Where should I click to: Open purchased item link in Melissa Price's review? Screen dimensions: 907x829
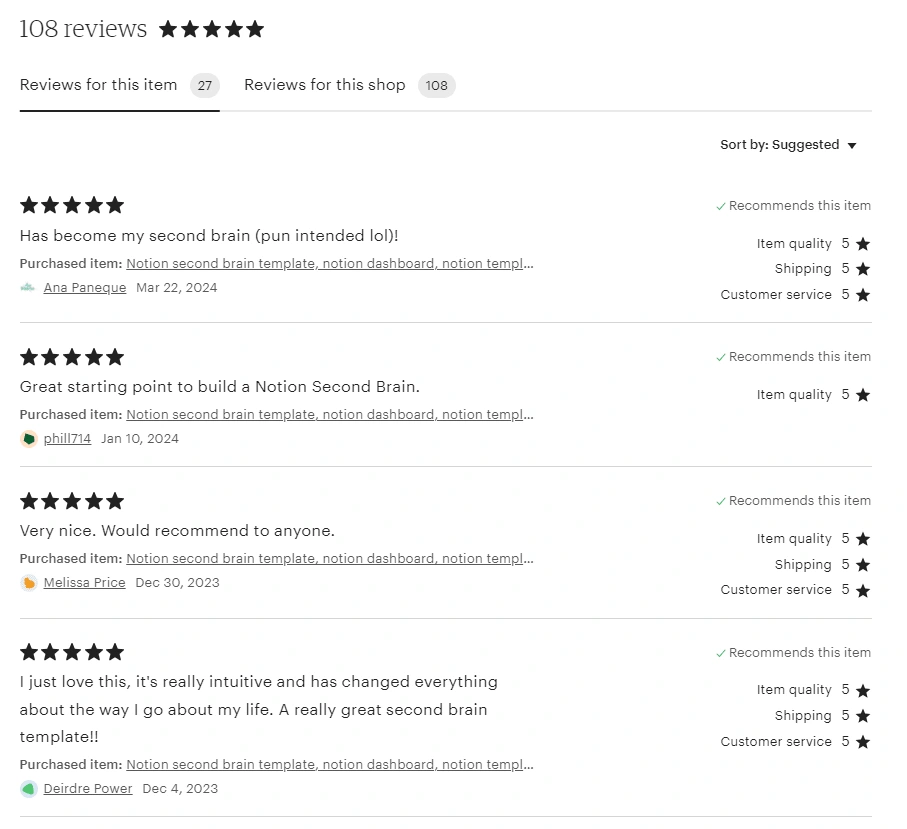[x=330, y=559]
